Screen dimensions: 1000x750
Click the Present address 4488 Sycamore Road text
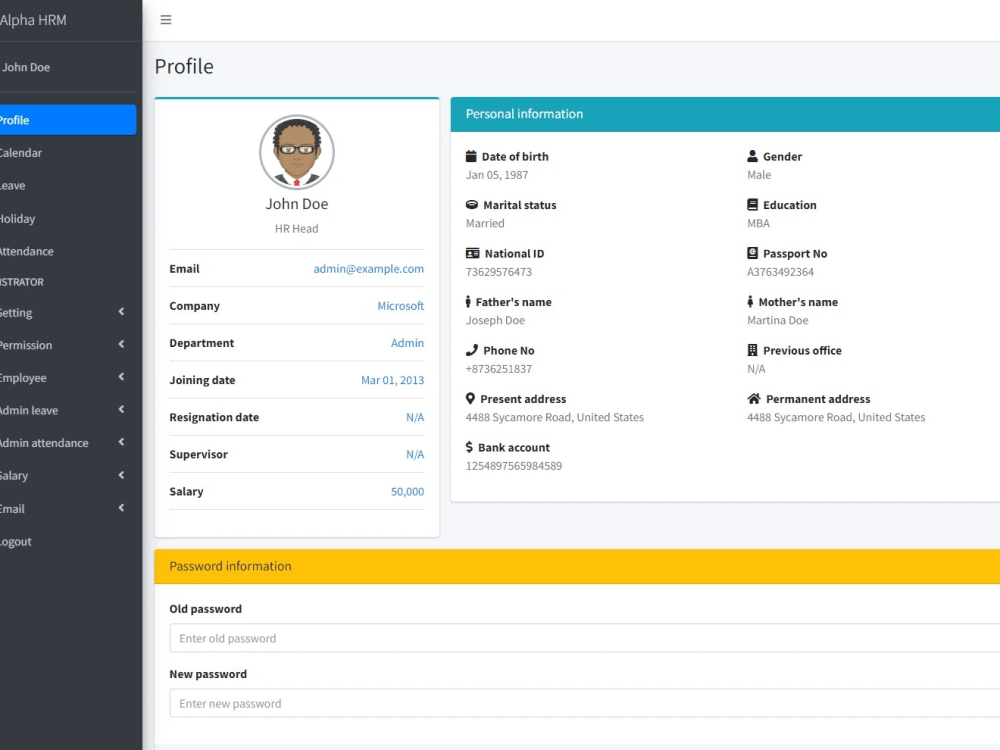(x=555, y=417)
